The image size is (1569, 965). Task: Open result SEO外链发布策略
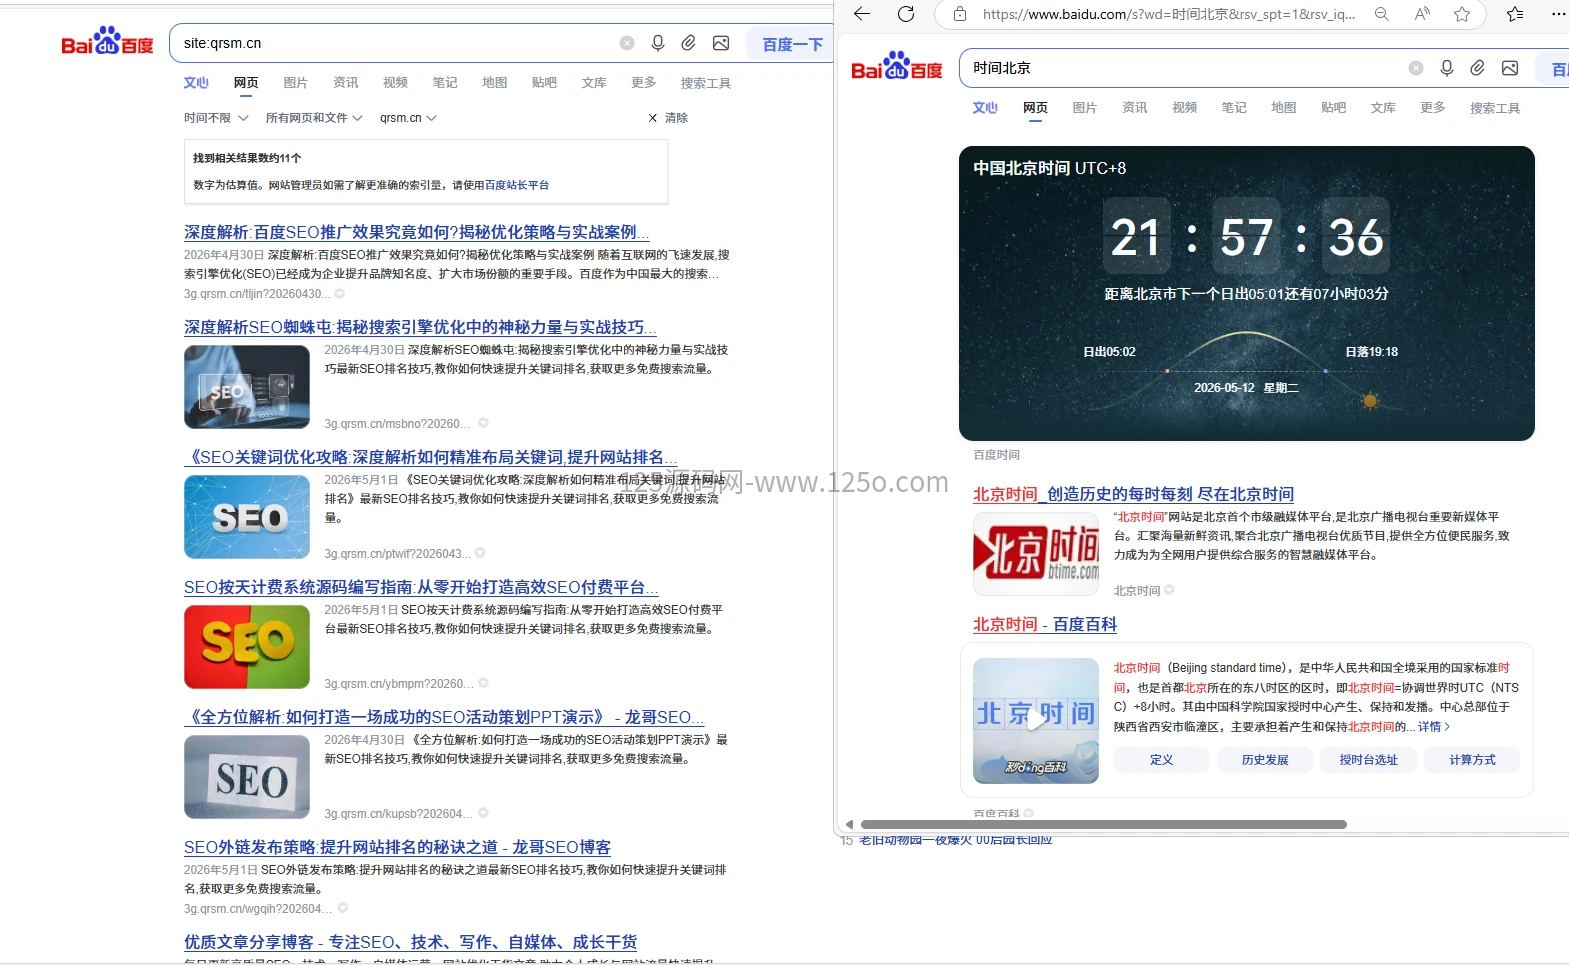(x=397, y=847)
